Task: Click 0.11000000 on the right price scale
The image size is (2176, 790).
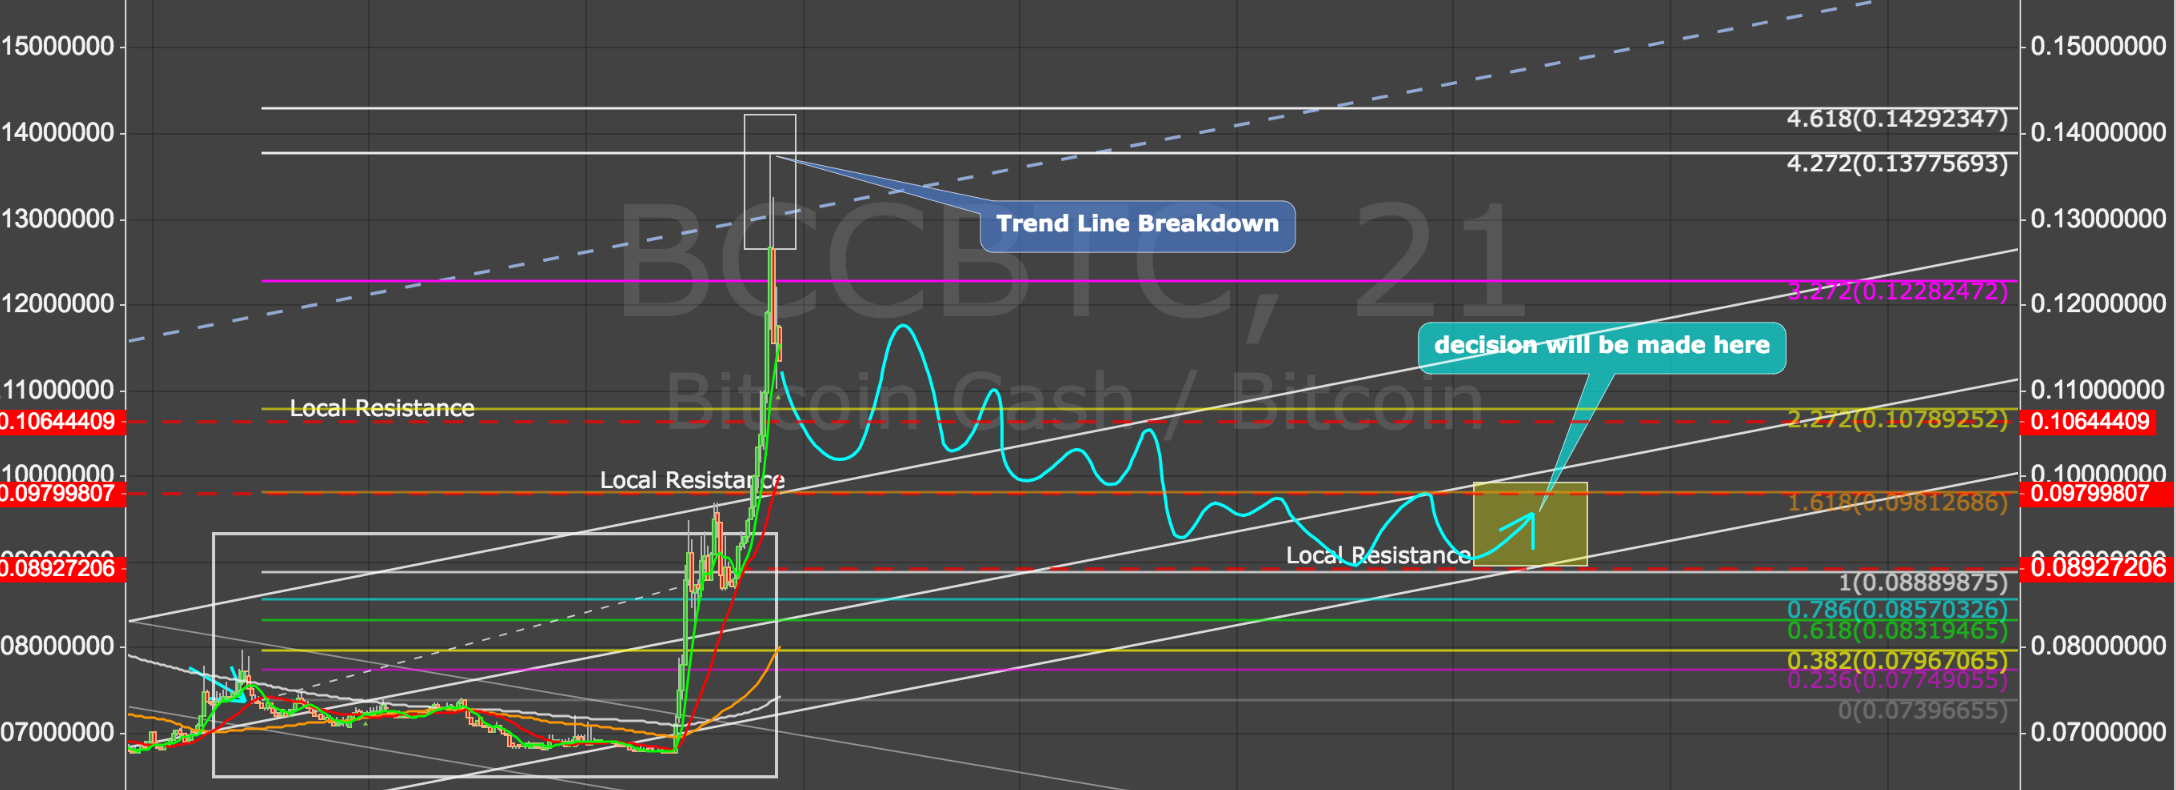Action: tap(2099, 389)
